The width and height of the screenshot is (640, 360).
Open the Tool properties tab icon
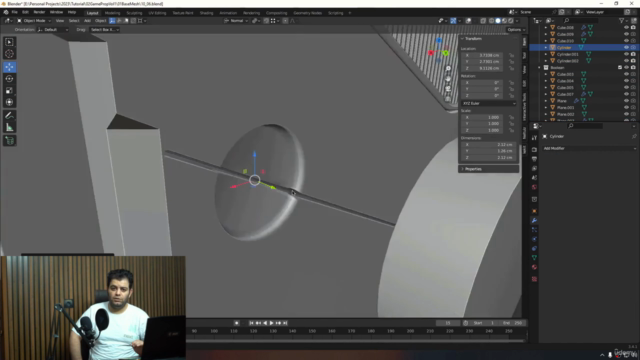pyautogui.click(x=534, y=138)
